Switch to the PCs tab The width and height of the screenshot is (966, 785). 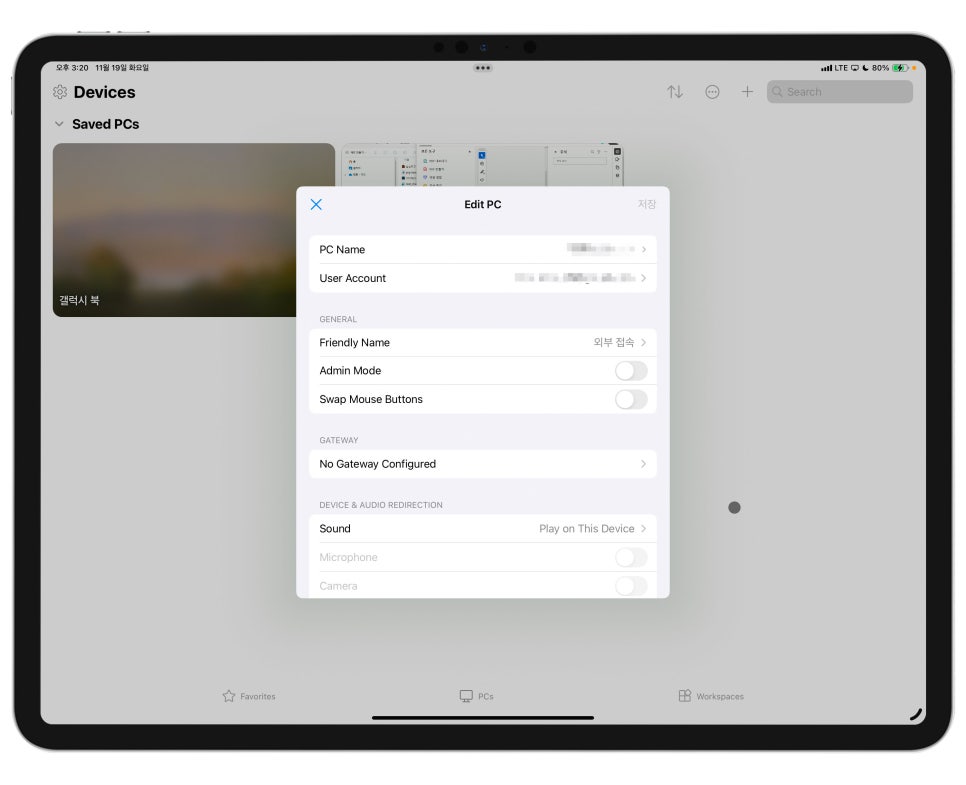pos(476,696)
